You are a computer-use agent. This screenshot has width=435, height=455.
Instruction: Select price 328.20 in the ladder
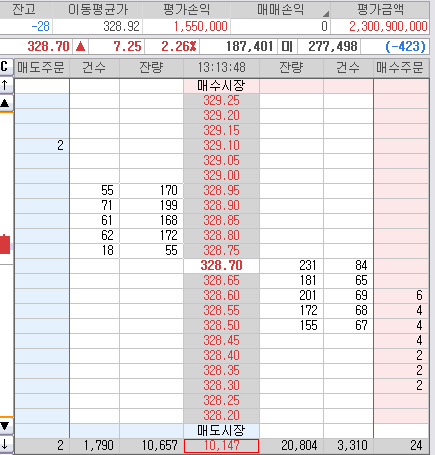coord(221,416)
